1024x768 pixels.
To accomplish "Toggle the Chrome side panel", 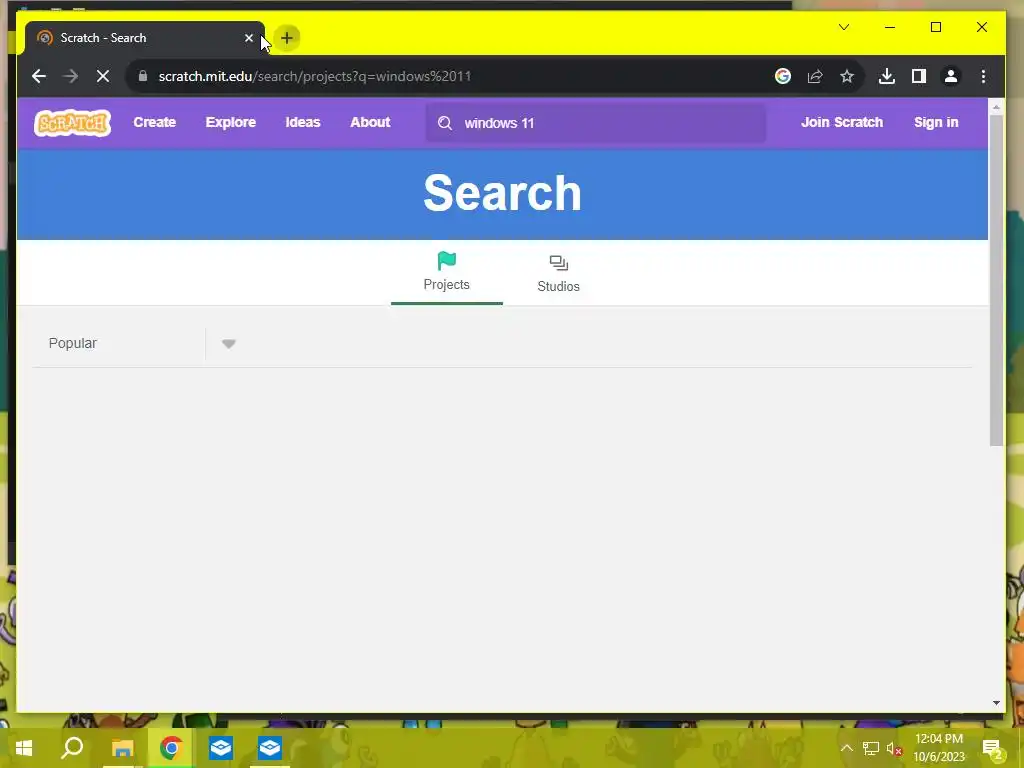I will click(919, 76).
